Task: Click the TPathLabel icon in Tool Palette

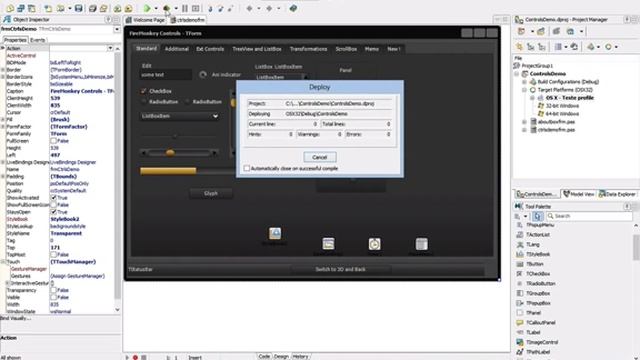Action: (520, 352)
